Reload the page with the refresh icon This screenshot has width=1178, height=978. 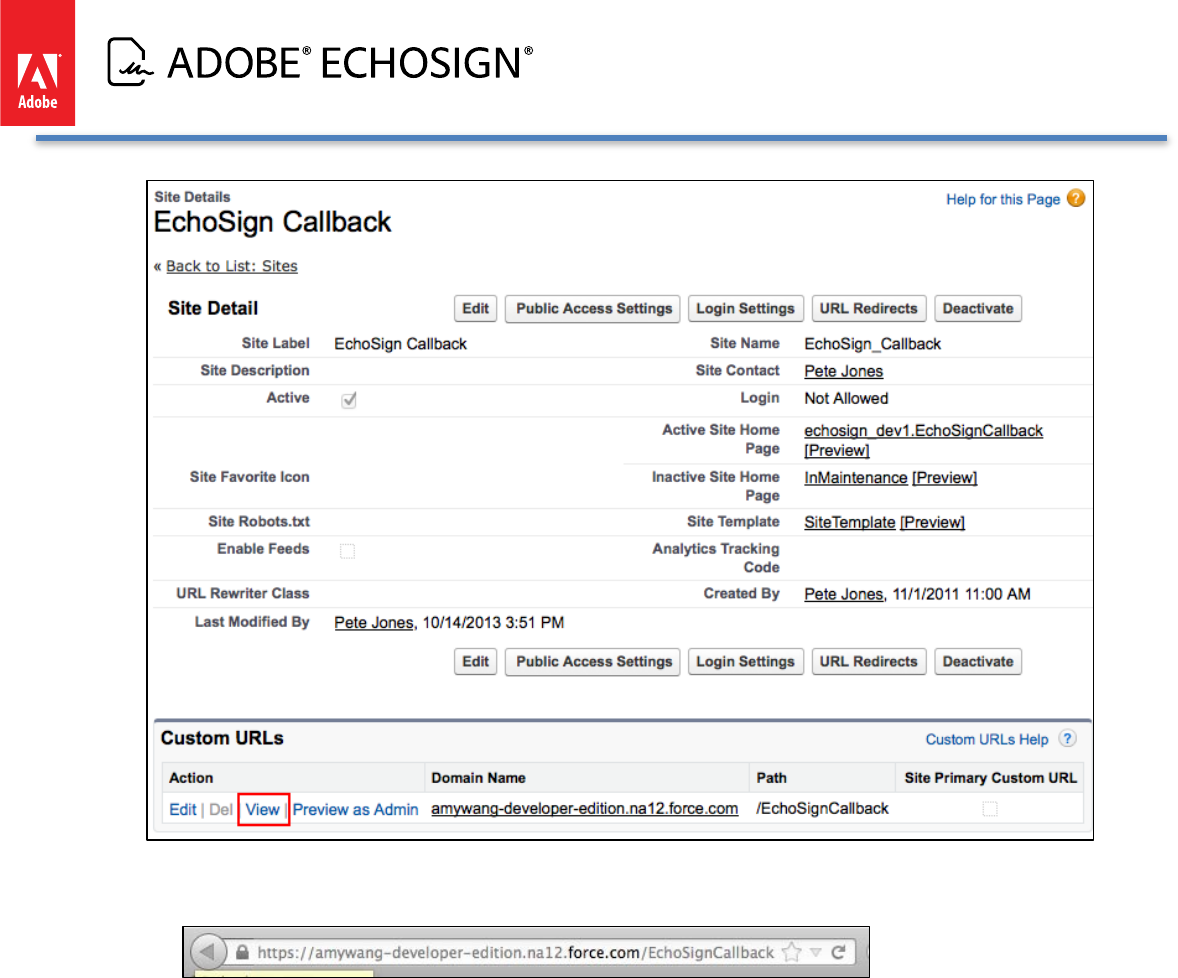[838, 952]
